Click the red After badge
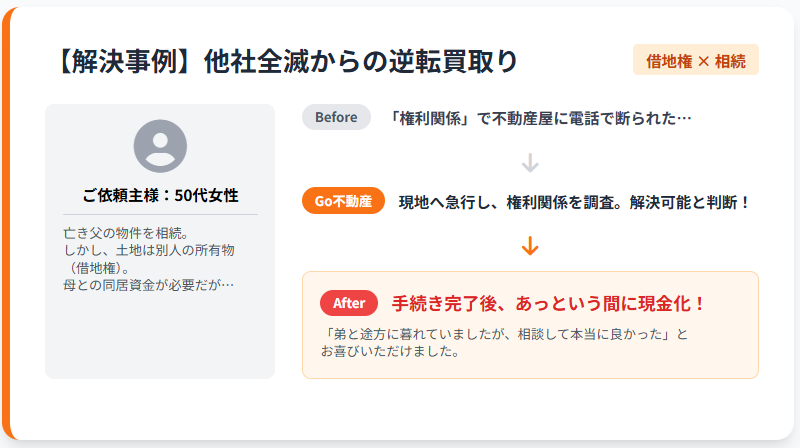800x448 pixels. point(349,303)
